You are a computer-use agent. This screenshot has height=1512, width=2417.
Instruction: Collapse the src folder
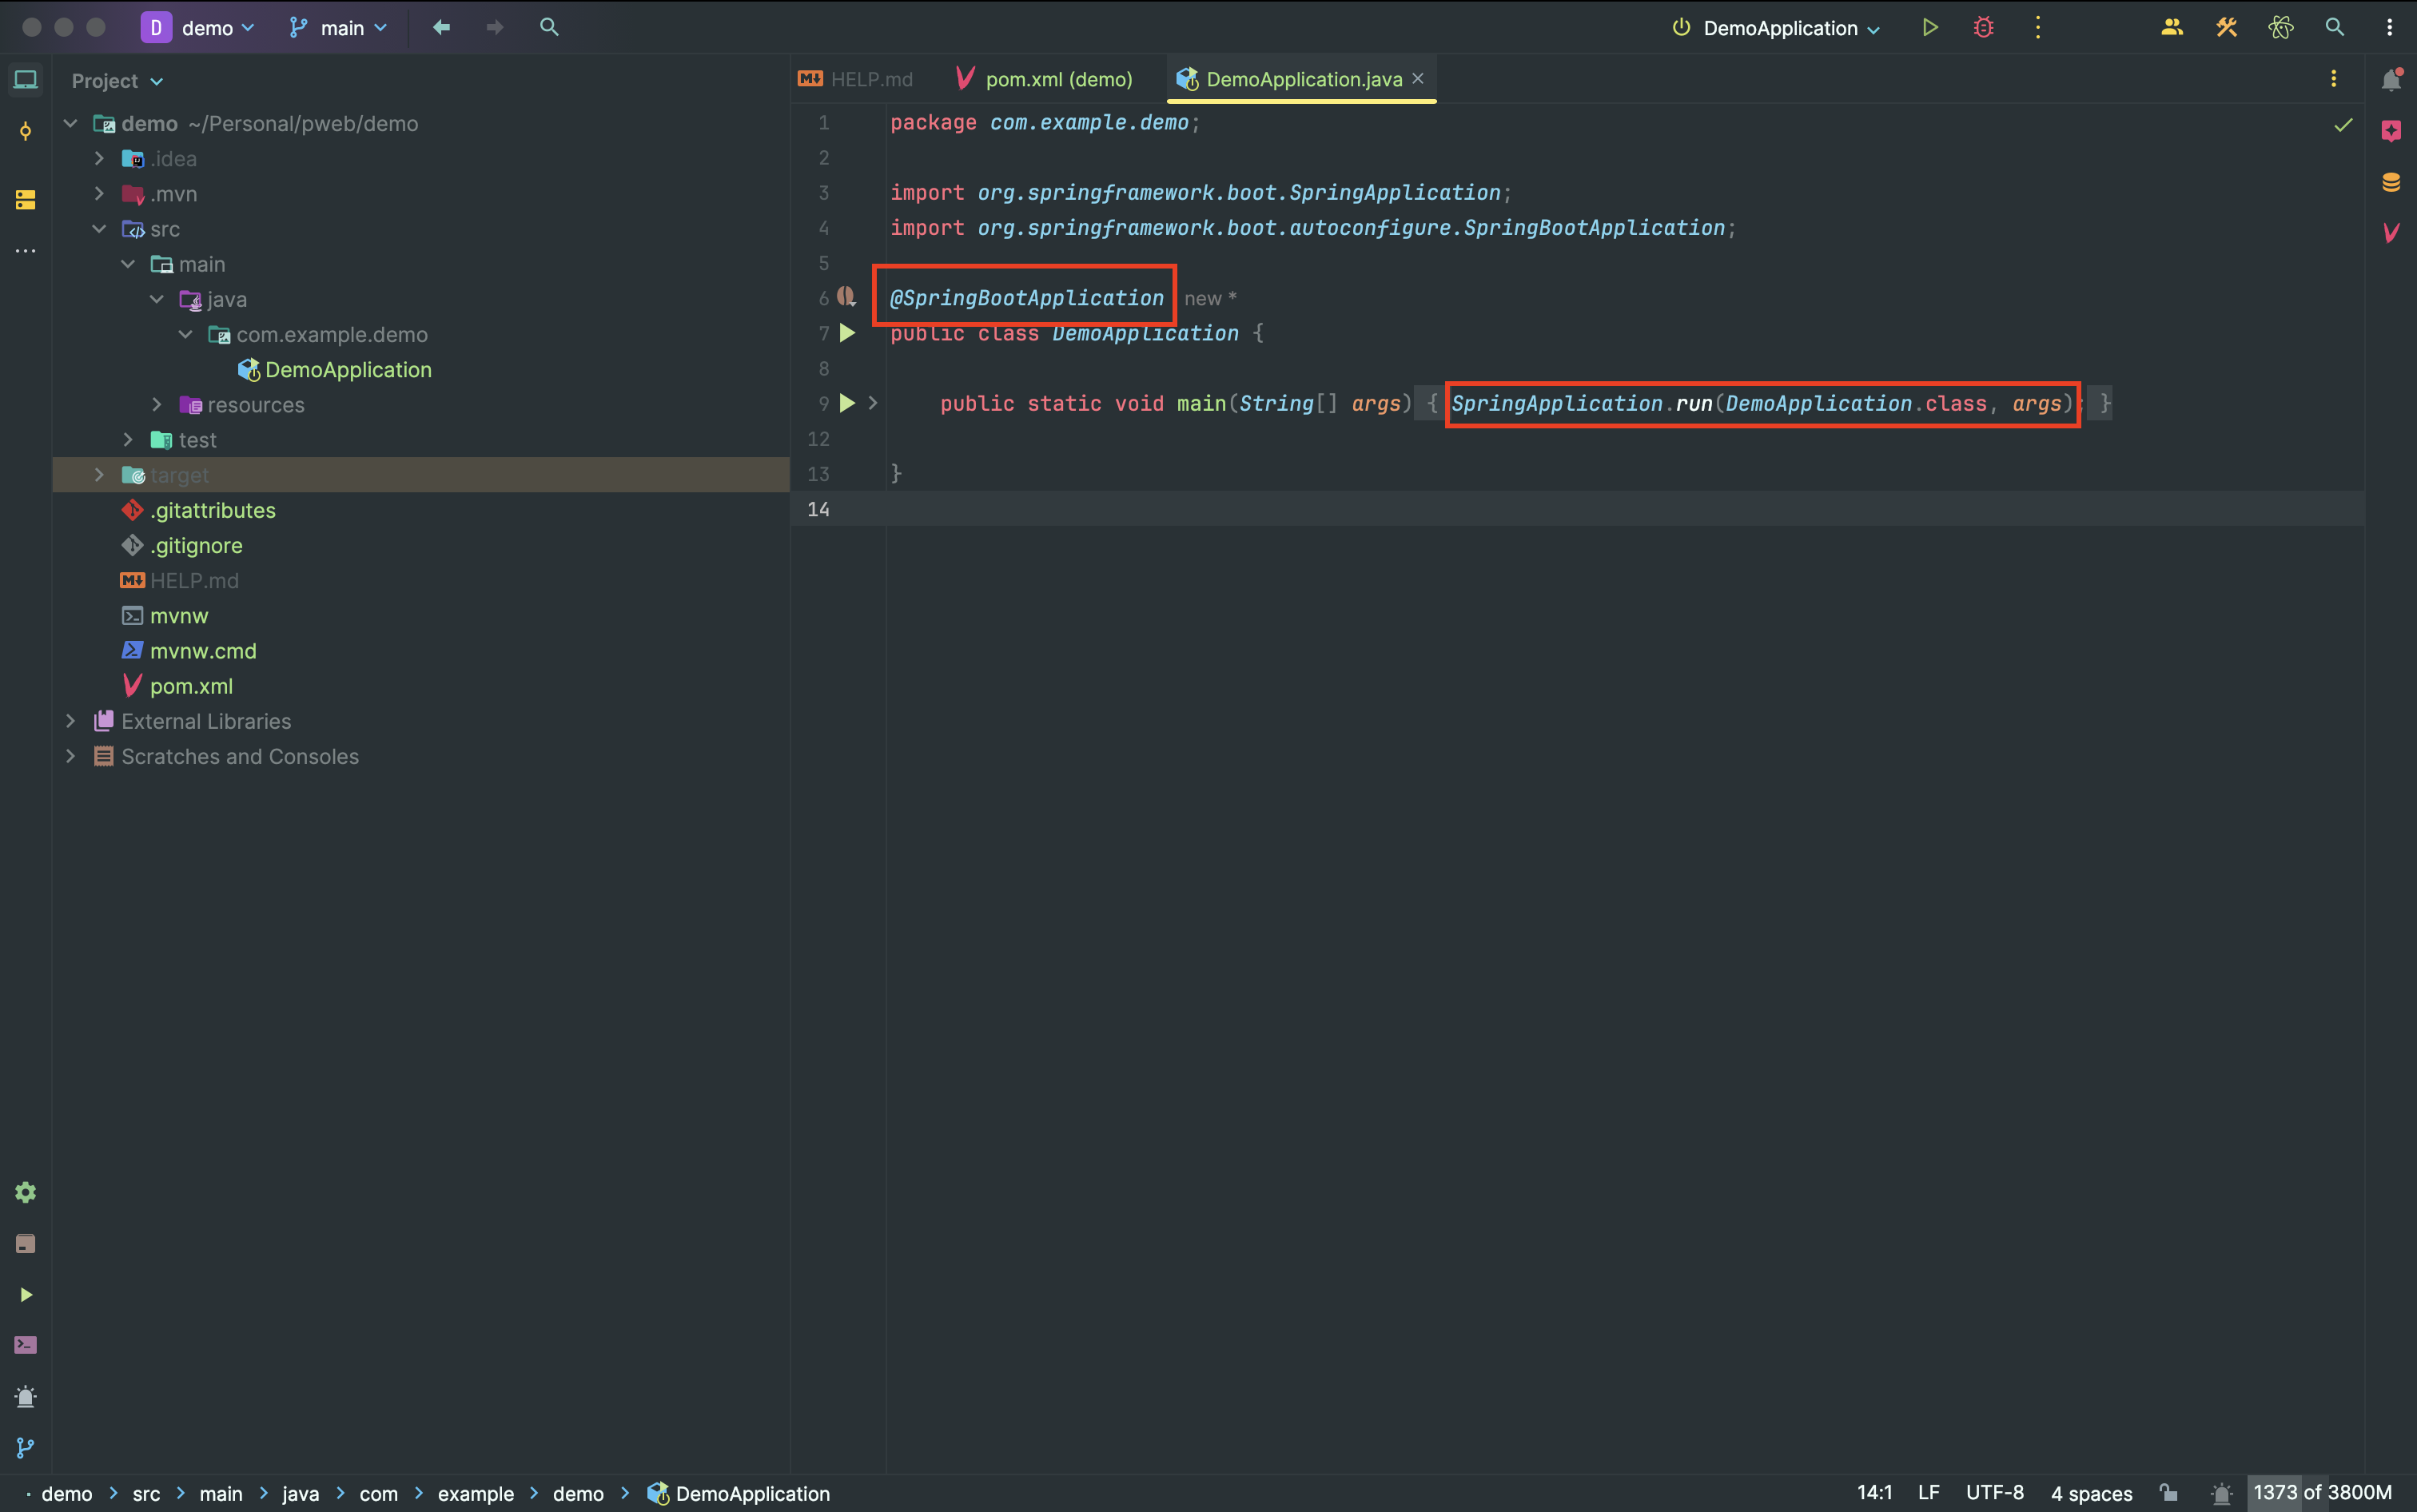tap(99, 229)
